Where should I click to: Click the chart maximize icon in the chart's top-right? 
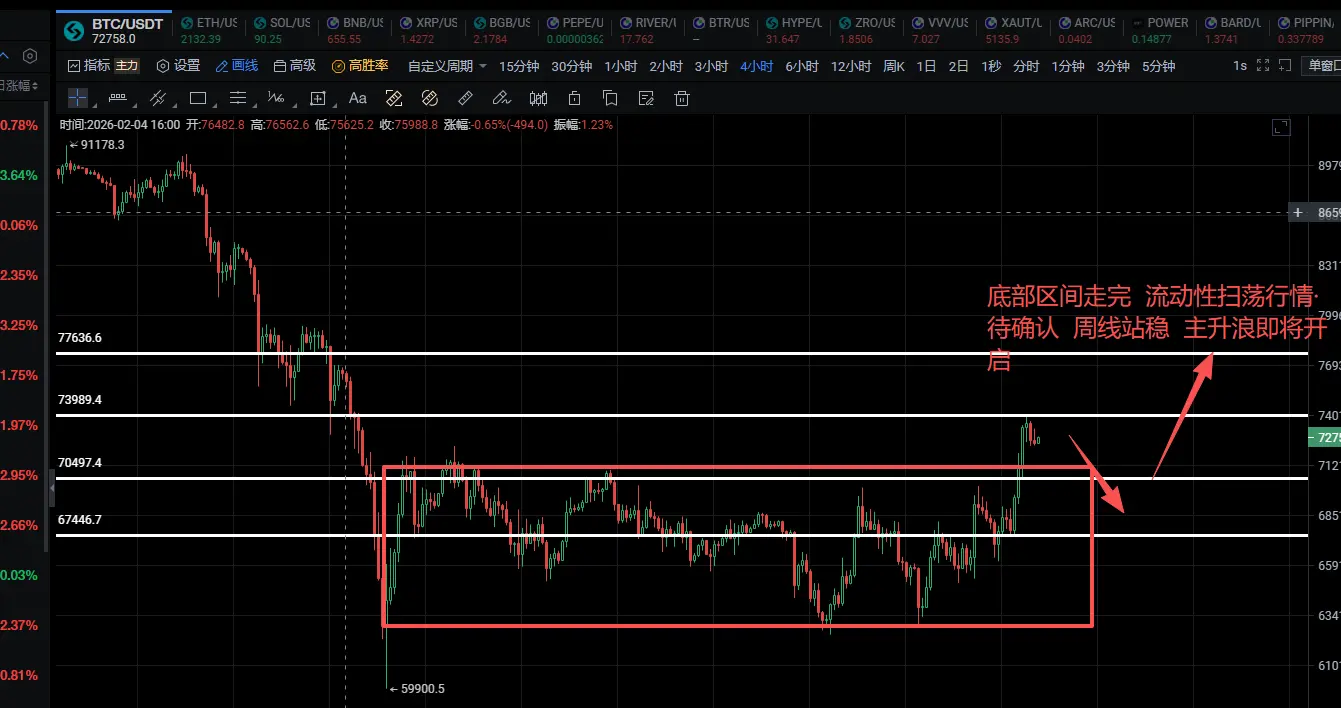(1281, 127)
